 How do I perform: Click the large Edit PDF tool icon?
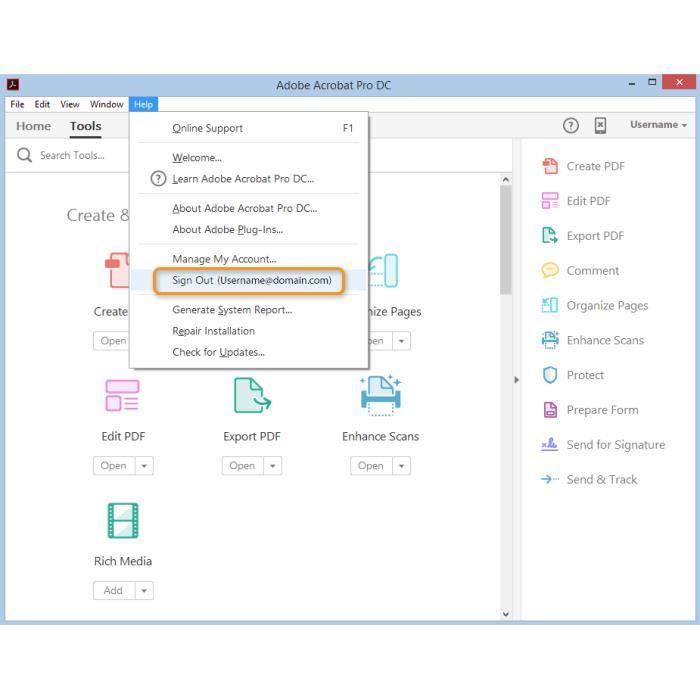[122, 396]
